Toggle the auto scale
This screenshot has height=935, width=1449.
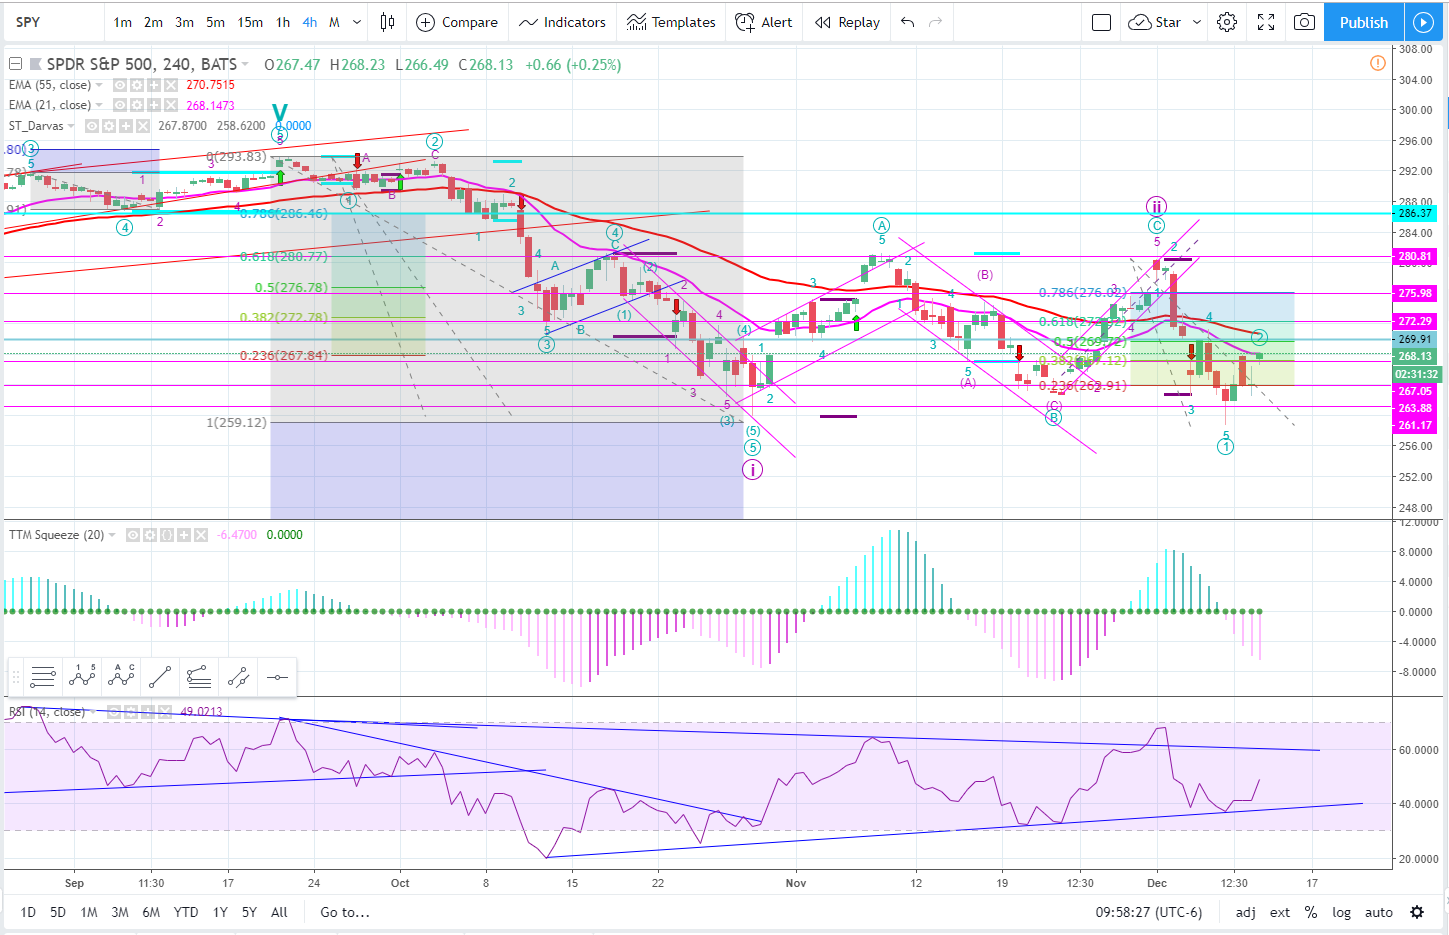pos(1379,912)
